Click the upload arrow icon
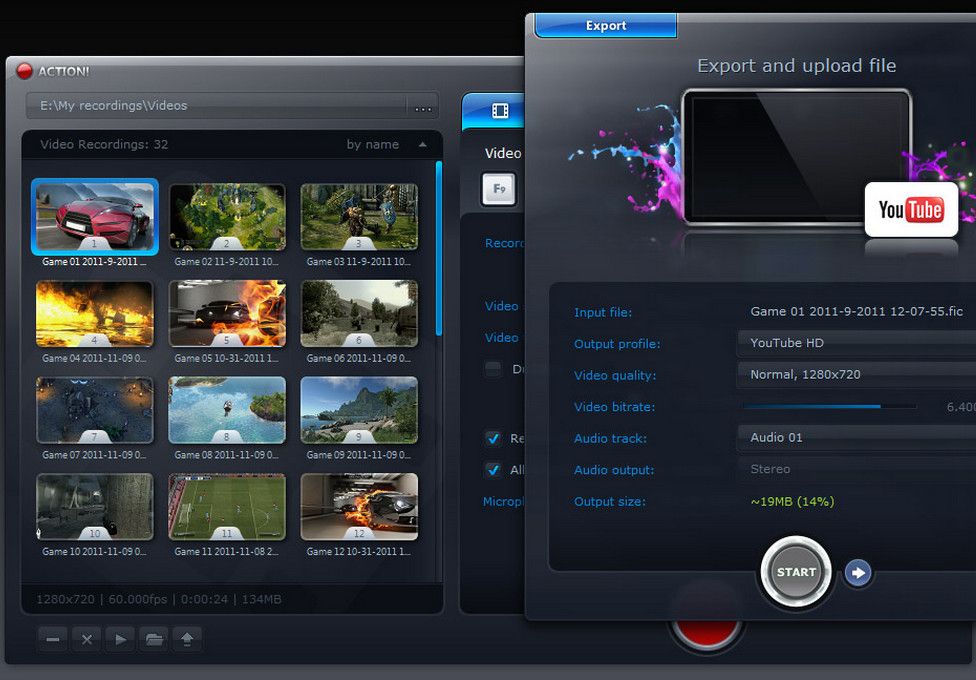The height and width of the screenshot is (680, 976). [x=187, y=639]
